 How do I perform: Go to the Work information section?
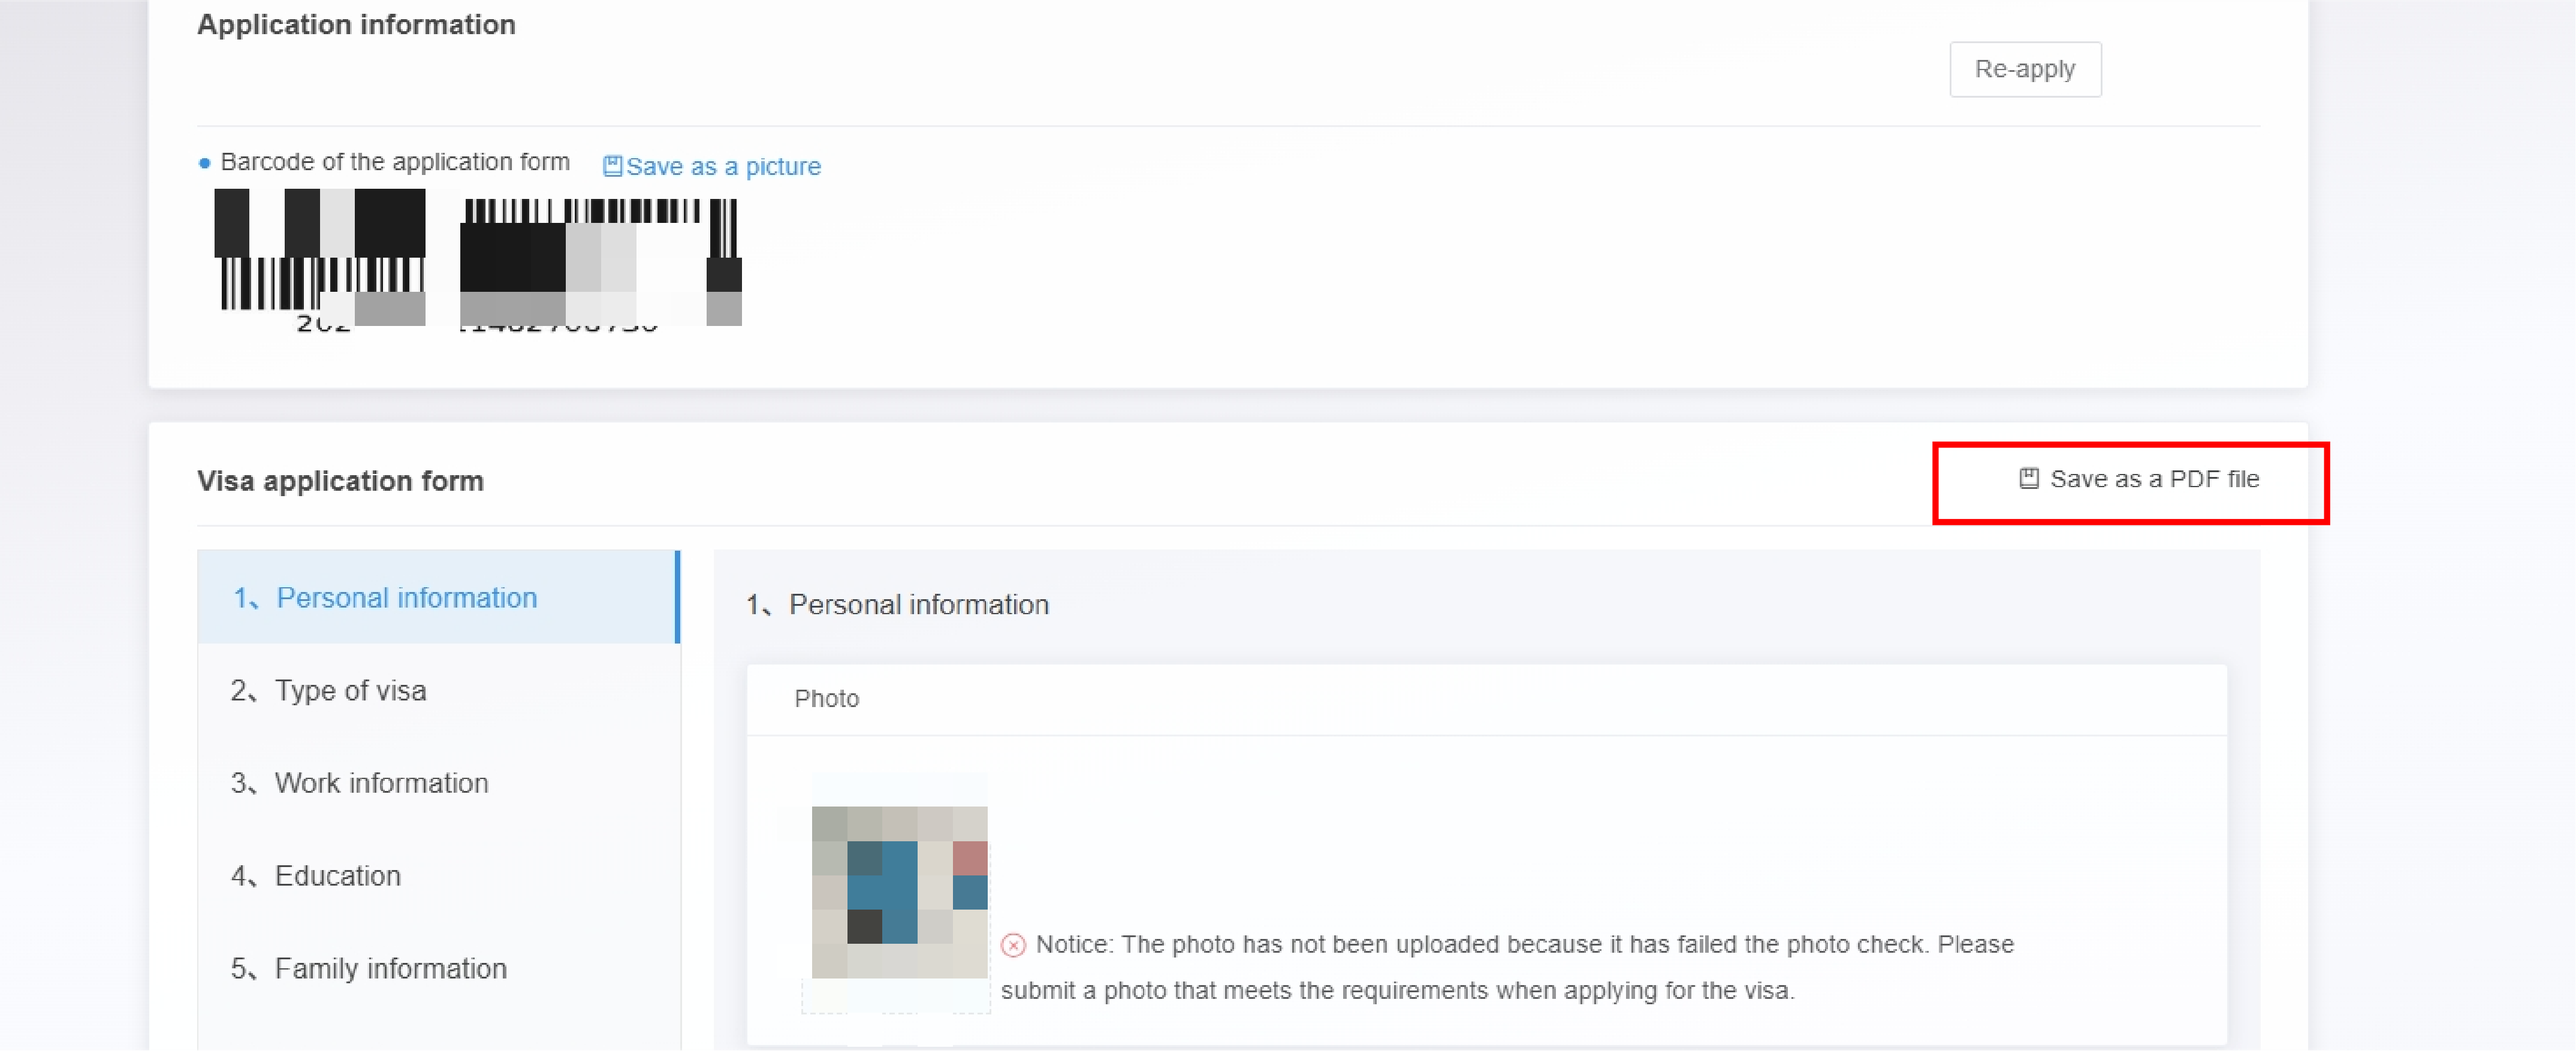[x=381, y=783]
